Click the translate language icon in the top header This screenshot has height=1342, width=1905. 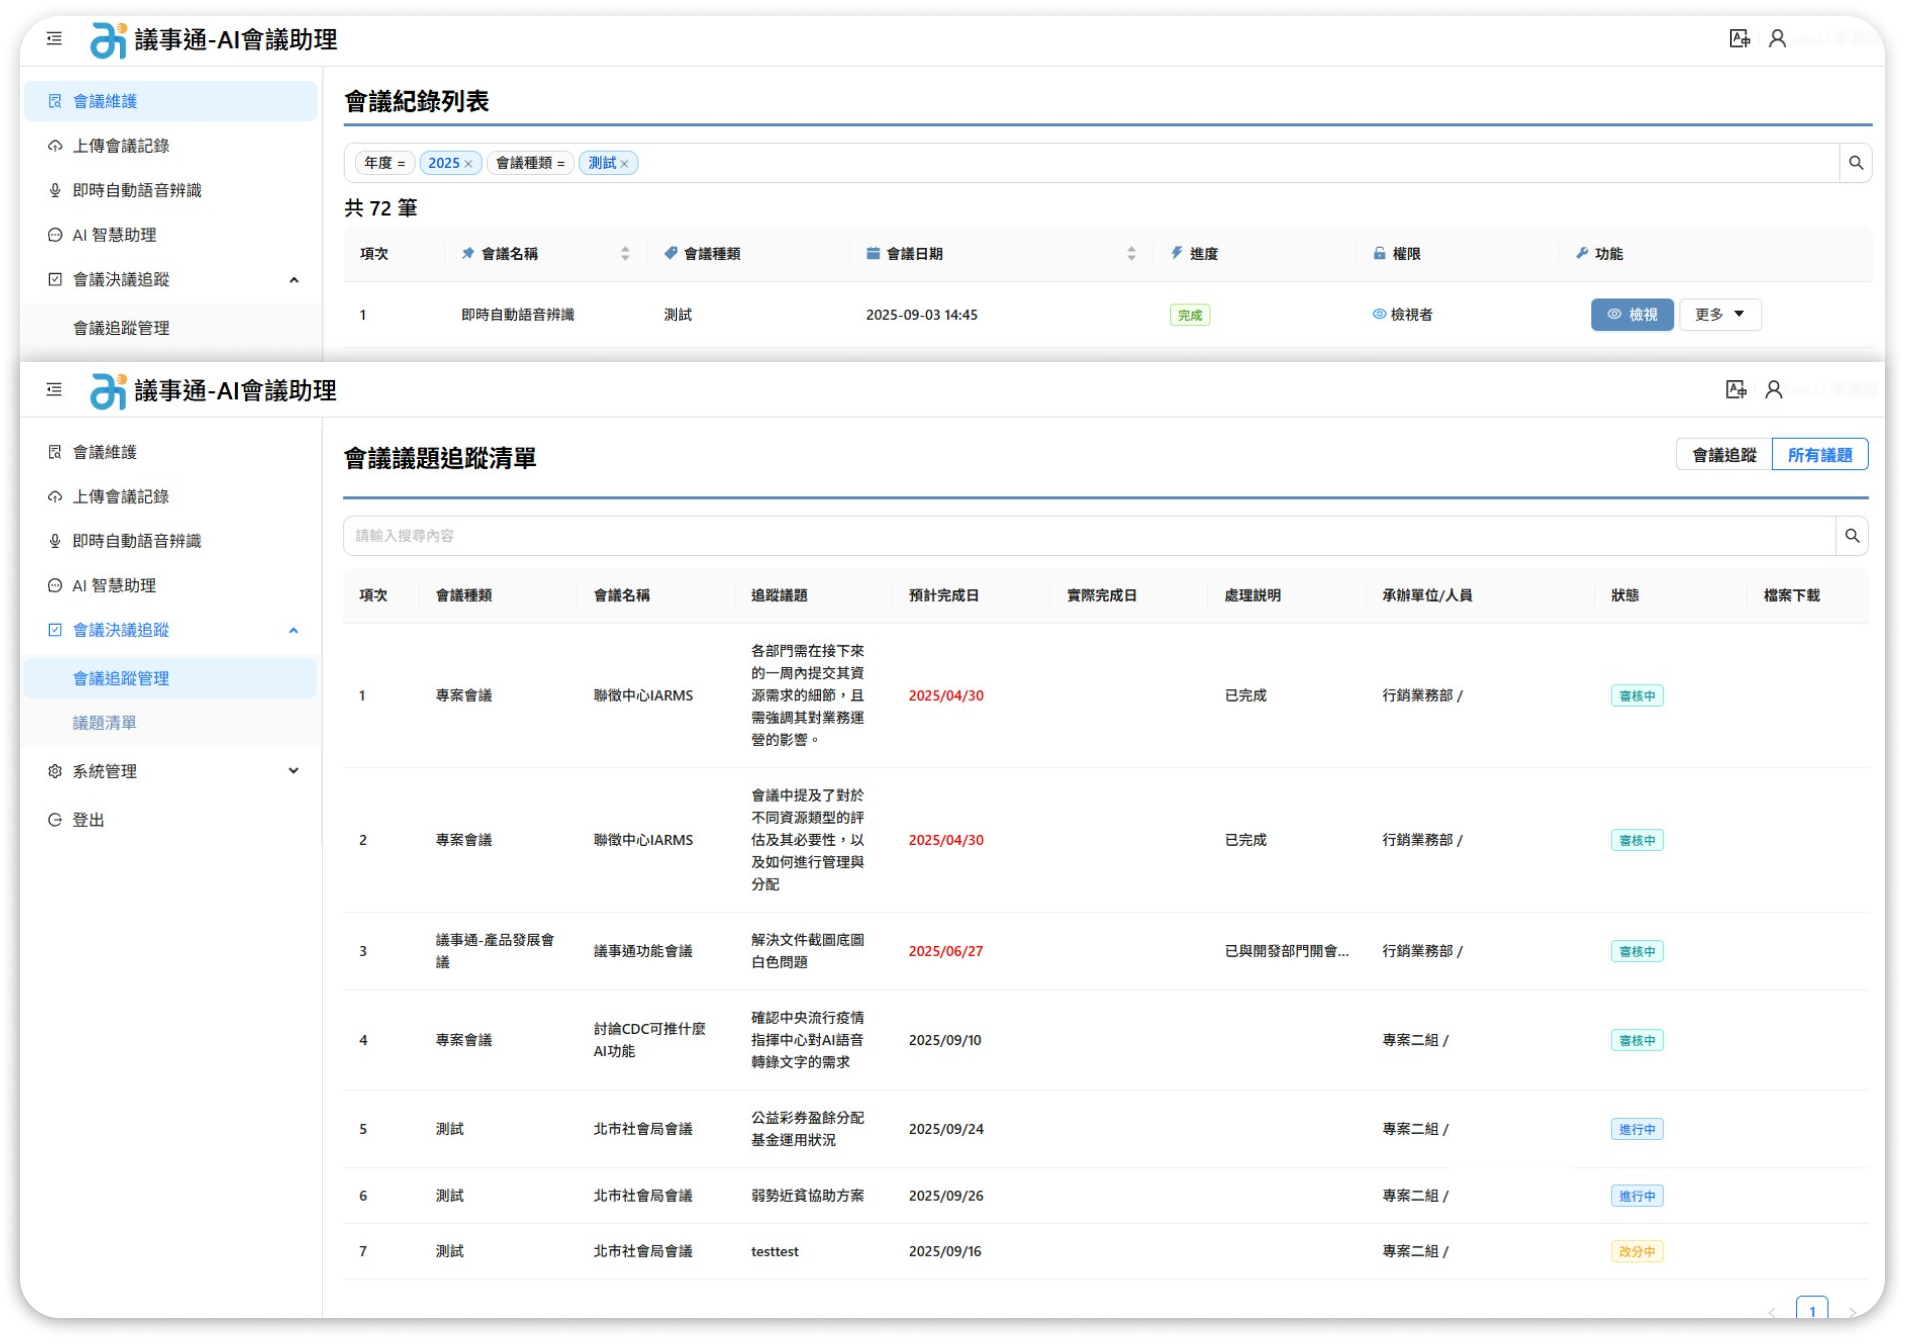coord(1739,39)
